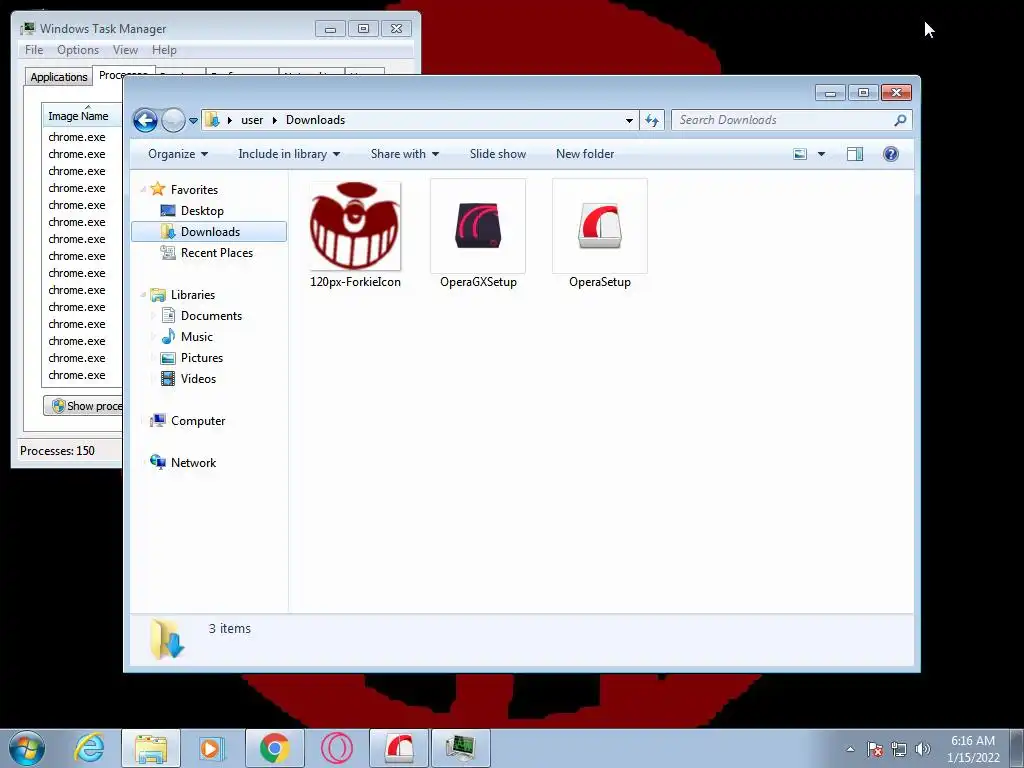1024x768 pixels.
Task: Open Windows Media Player from the taskbar
Action: coord(212,748)
